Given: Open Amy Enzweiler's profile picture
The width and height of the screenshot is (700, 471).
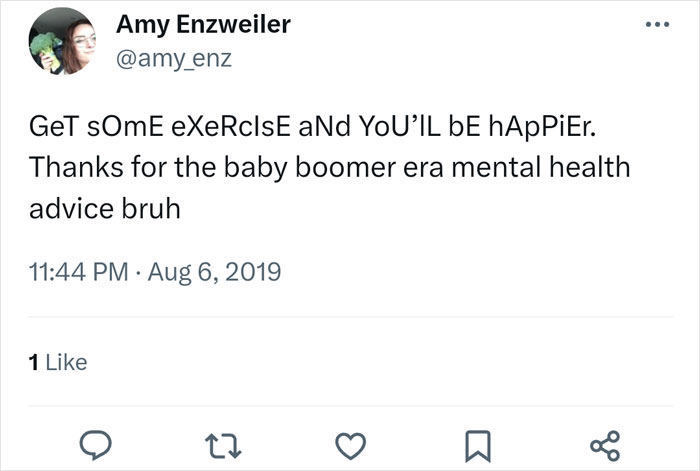Looking at the screenshot, I should [x=62, y=41].
